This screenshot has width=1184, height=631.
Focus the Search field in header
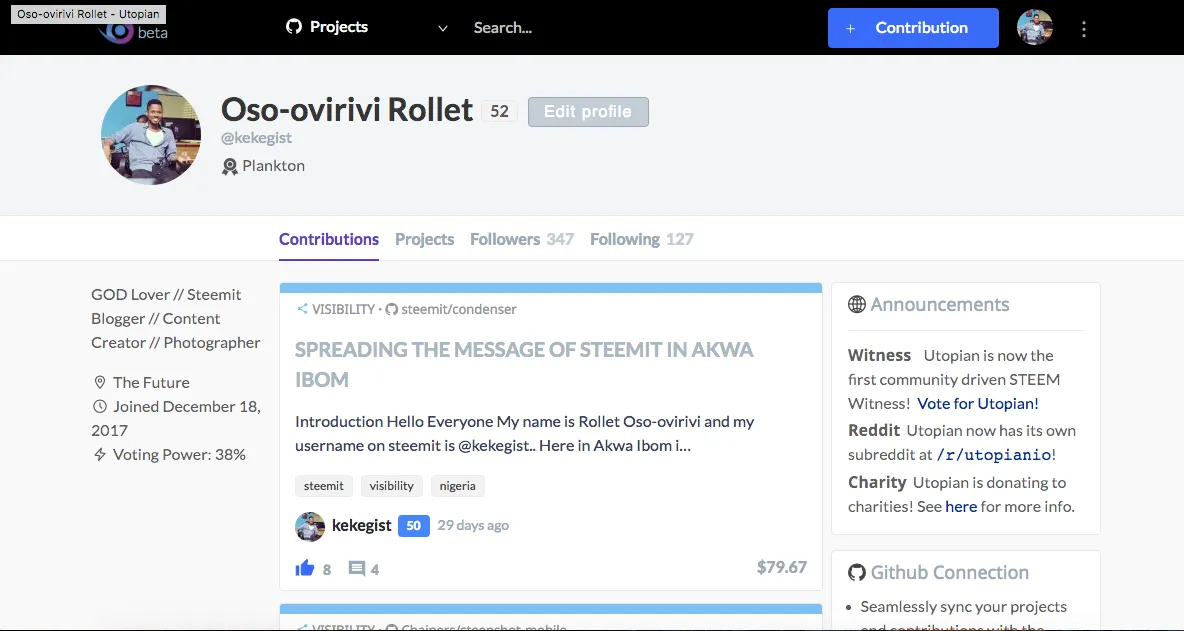point(503,28)
